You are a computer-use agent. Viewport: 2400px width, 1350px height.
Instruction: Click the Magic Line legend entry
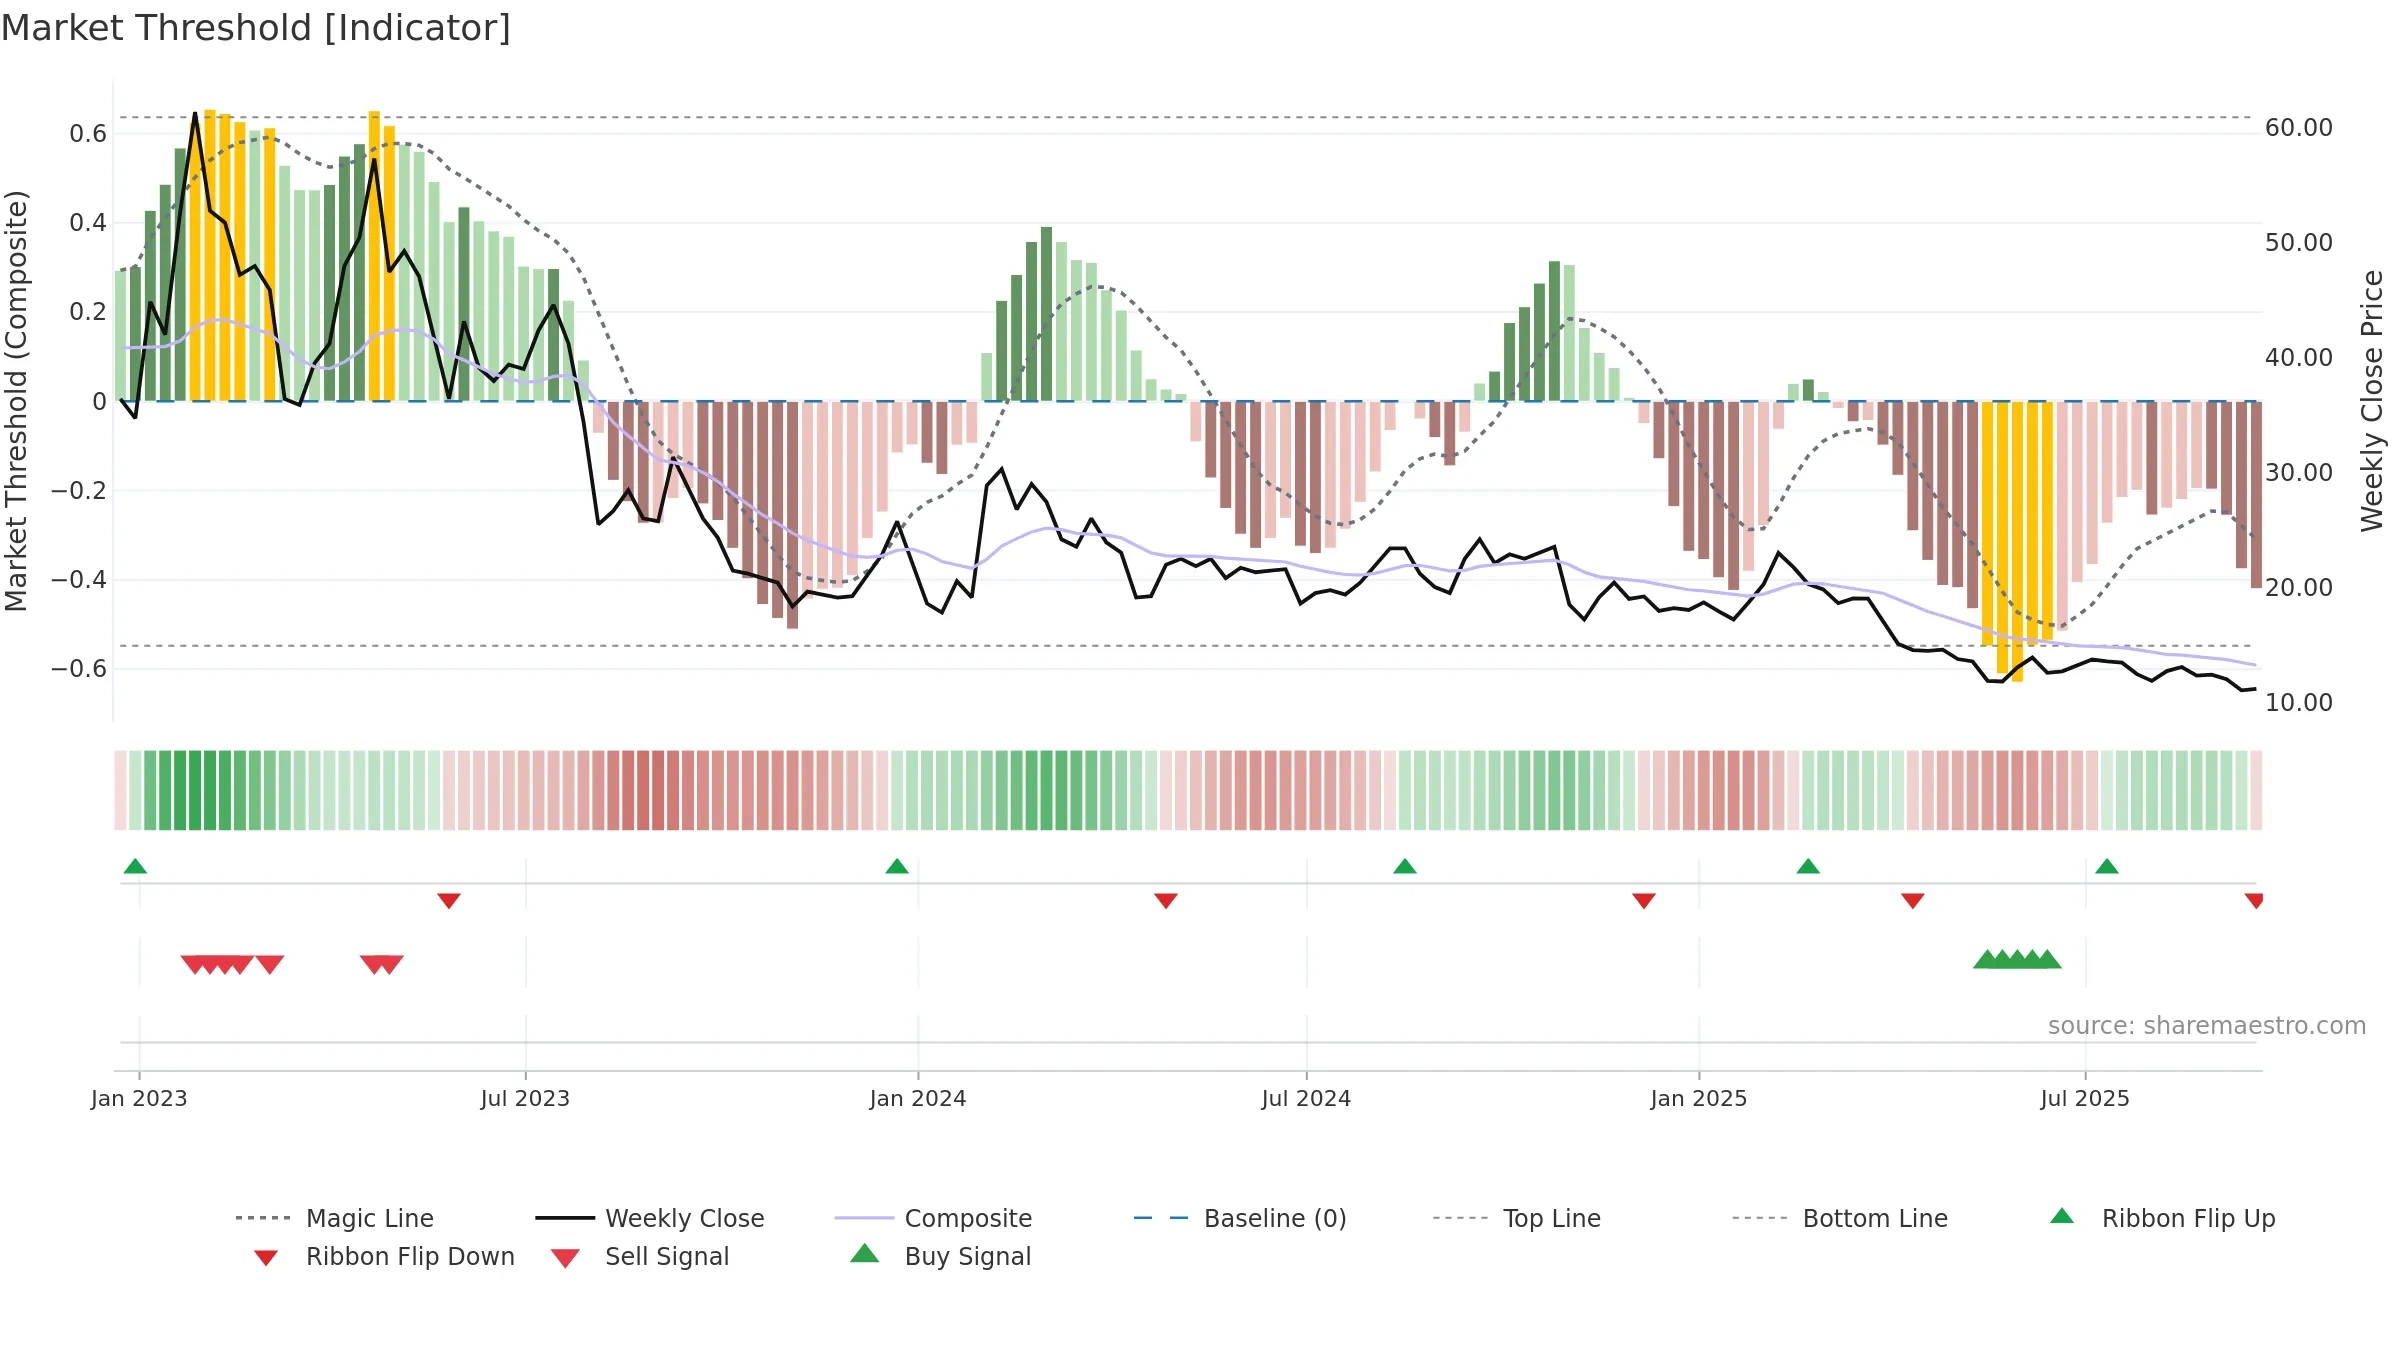[334, 1218]
